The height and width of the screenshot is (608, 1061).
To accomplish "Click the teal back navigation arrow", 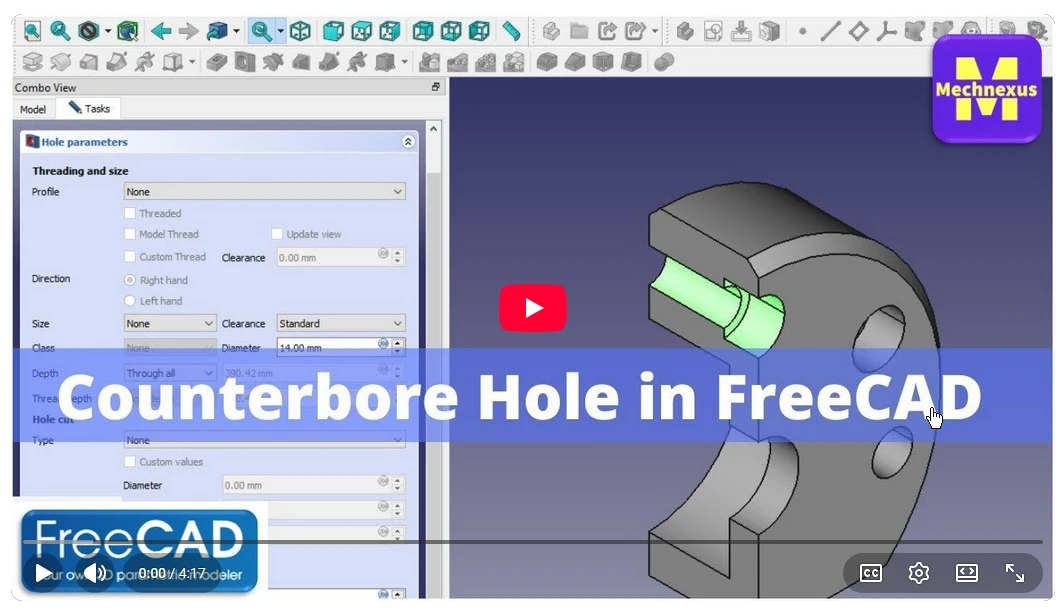I will pyautogui.click(x=160, y=31).
